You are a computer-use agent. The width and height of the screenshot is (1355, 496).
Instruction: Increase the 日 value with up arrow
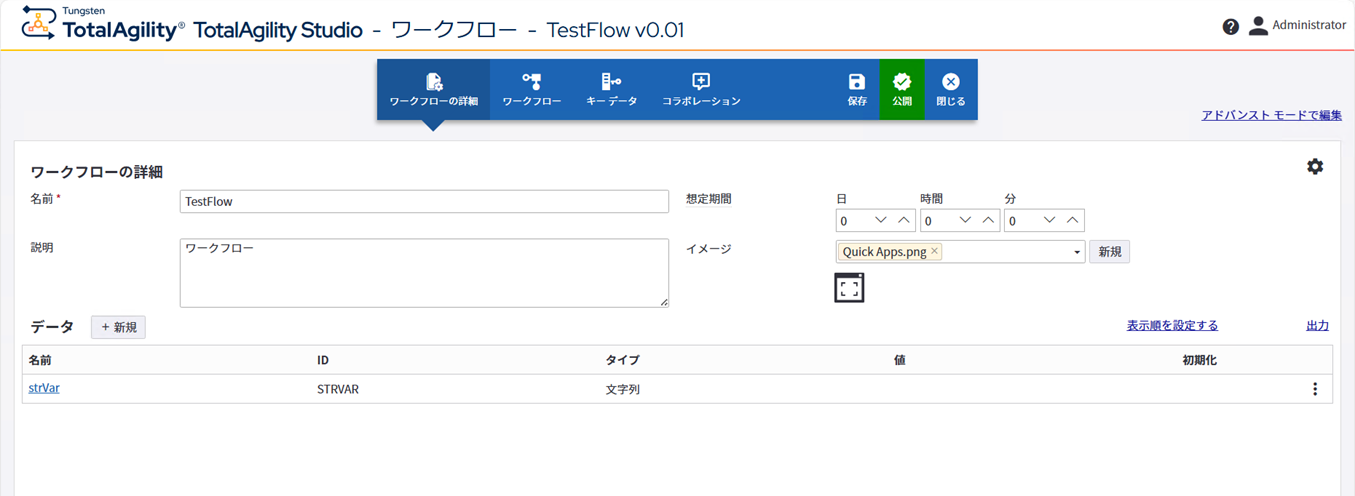pos(904,220)
